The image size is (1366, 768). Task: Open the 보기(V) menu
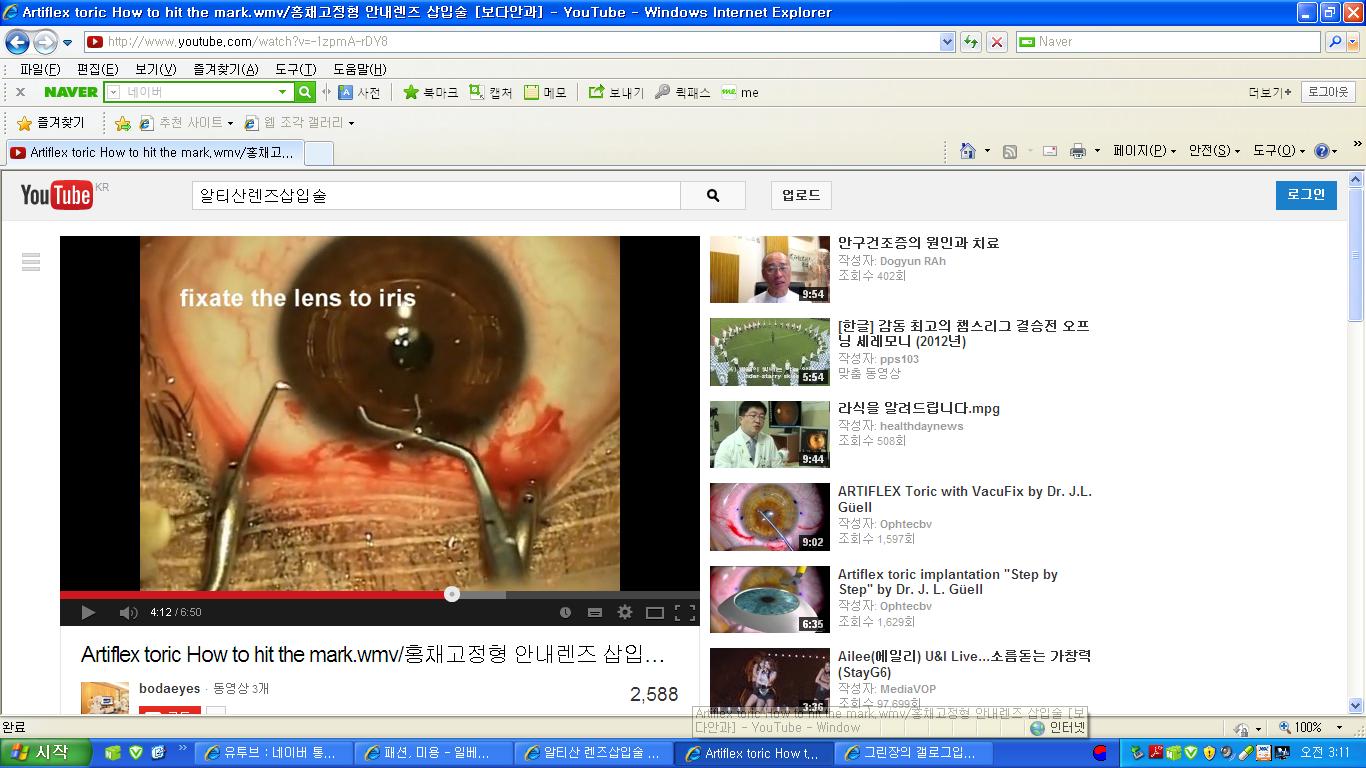(x=155, y=69)
